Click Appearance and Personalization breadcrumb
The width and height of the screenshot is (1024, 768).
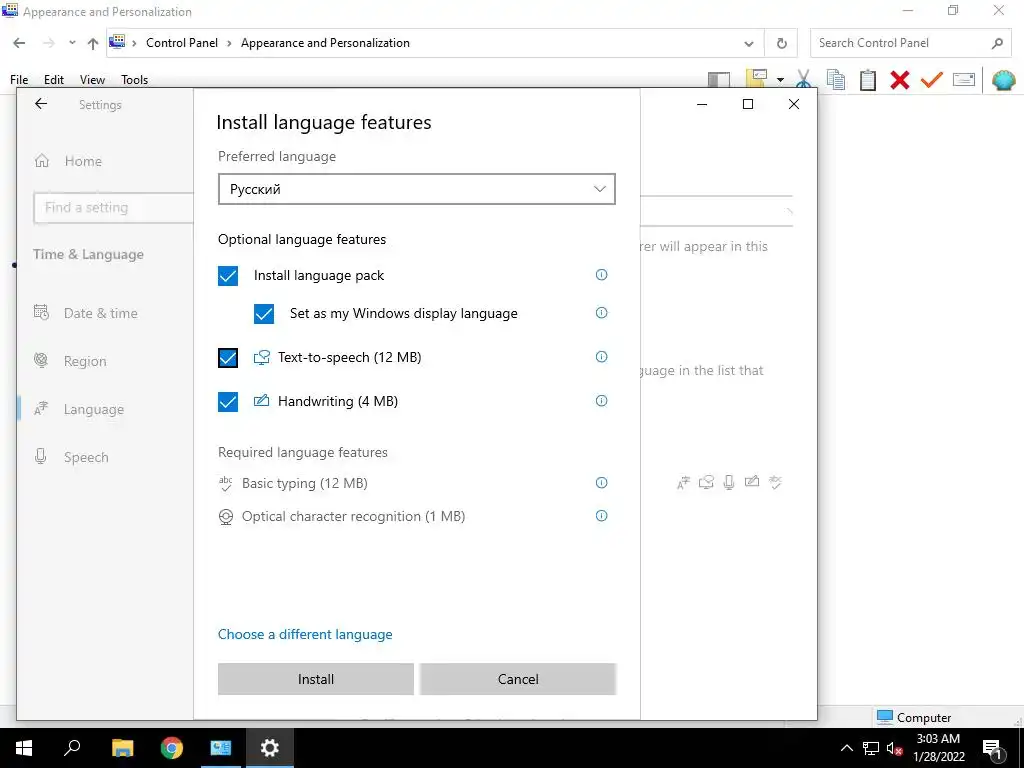tap(325, 43)
